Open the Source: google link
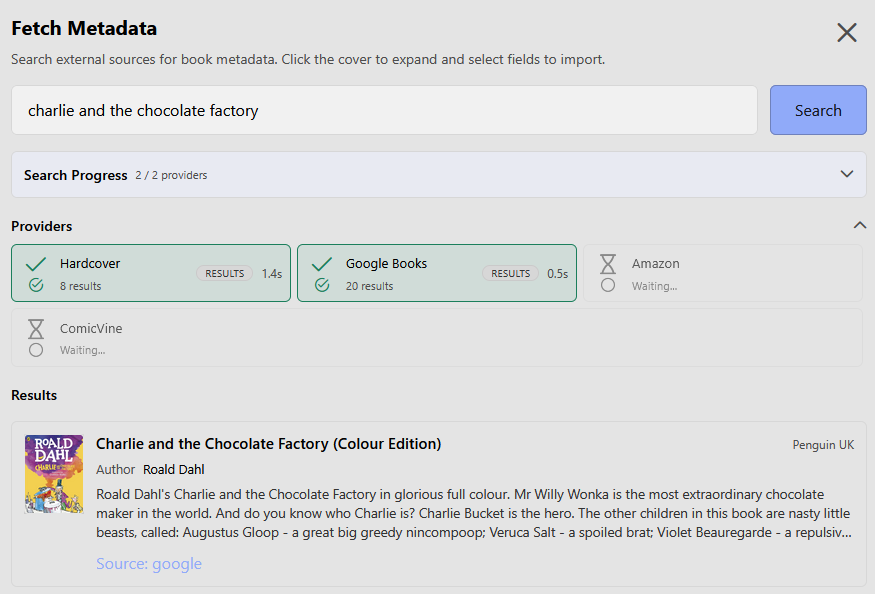This screenshot has height=594, width=875. pos(149,564)
